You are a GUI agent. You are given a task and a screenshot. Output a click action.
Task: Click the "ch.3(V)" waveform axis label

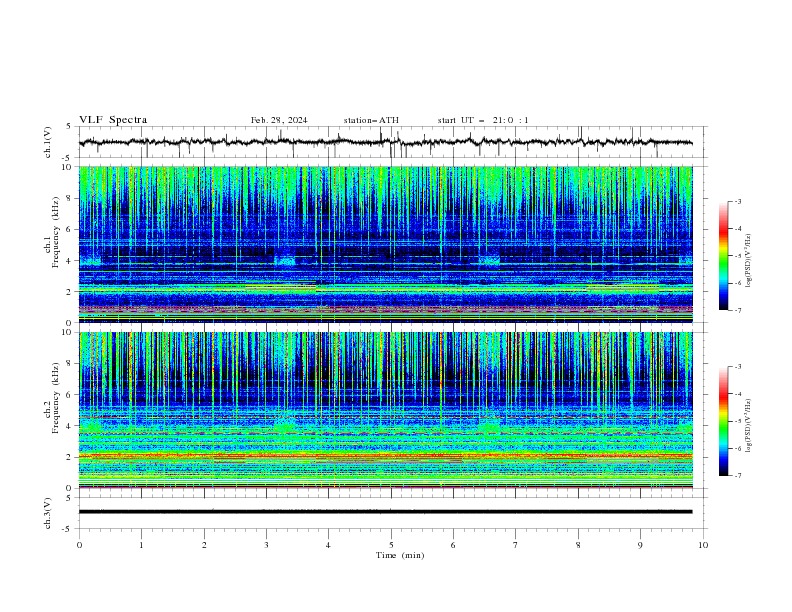48,513
